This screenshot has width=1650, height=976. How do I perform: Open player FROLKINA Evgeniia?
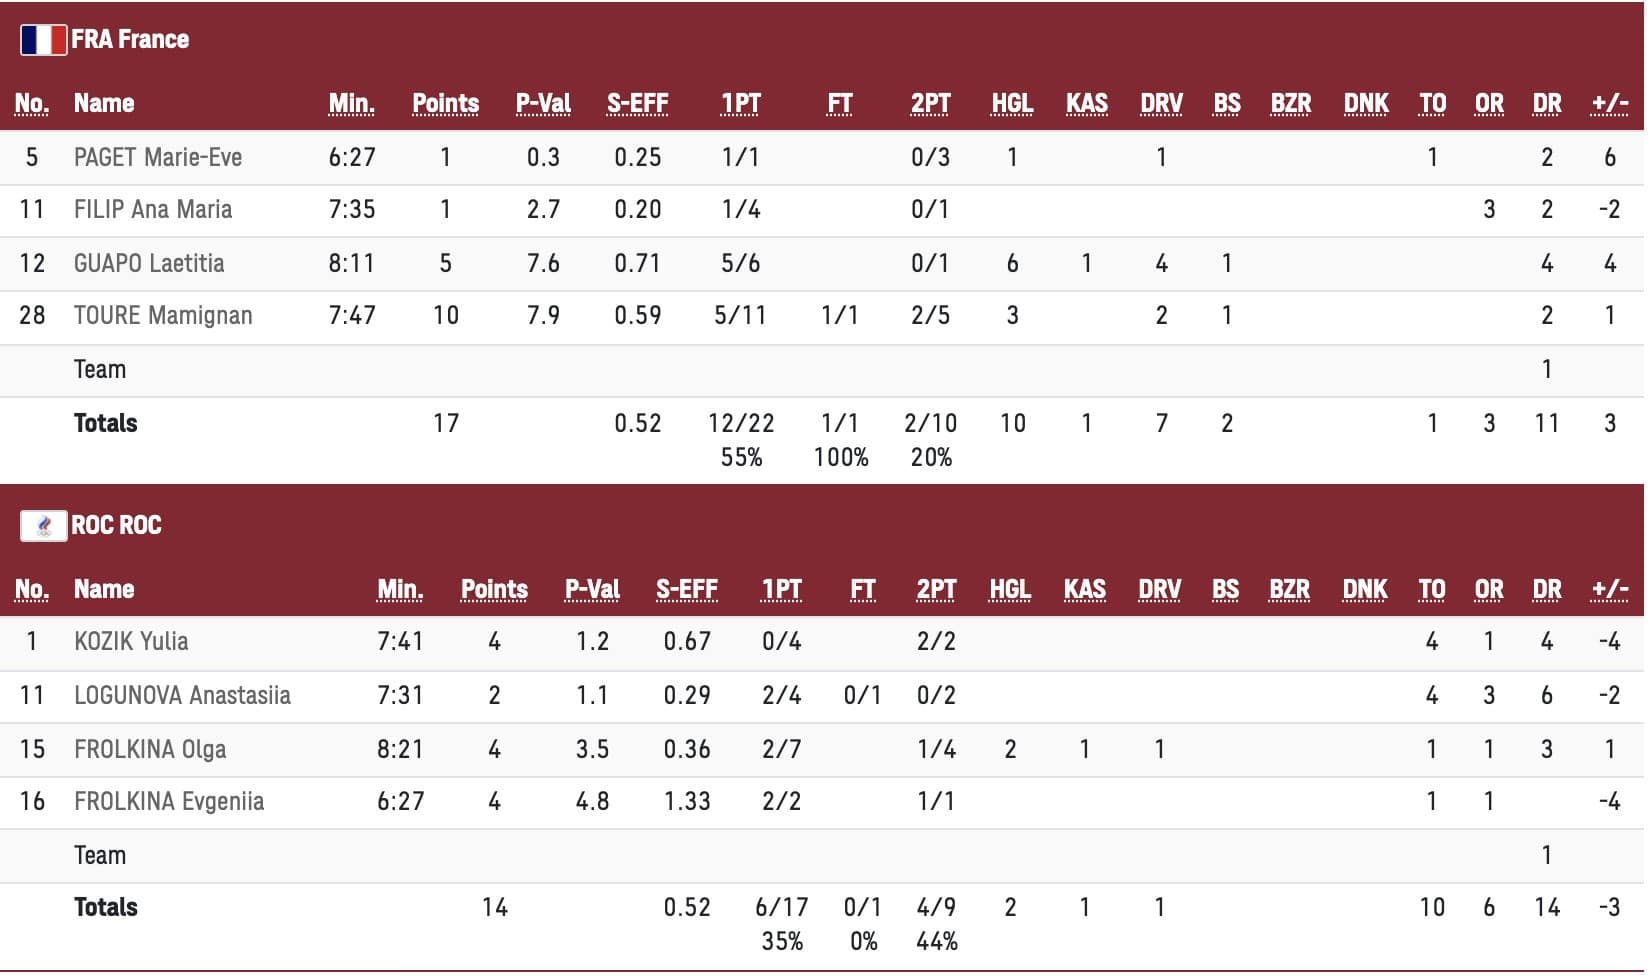point(169,801)
